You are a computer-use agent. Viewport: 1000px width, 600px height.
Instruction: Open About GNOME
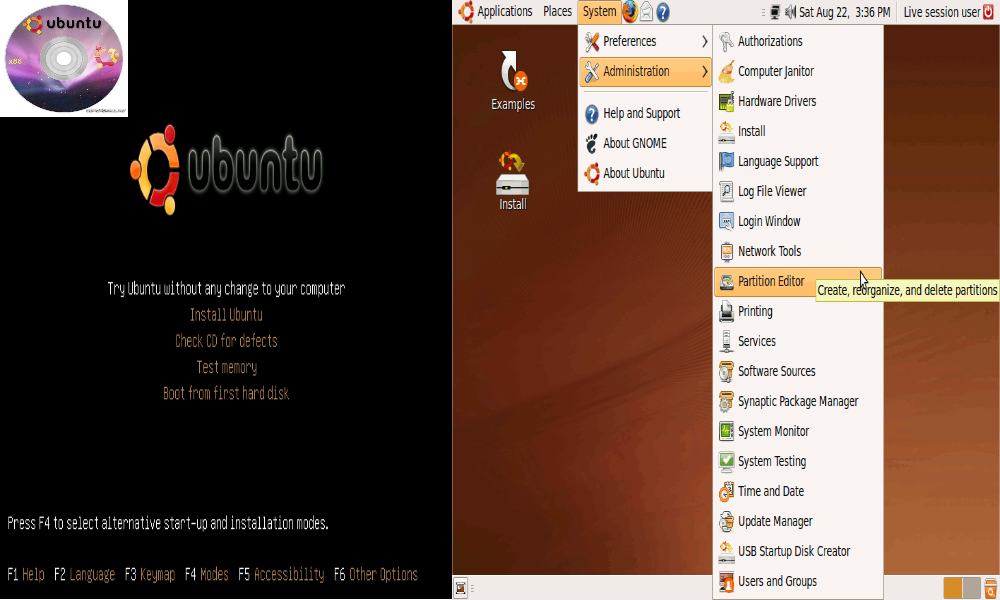click(645, 143)
